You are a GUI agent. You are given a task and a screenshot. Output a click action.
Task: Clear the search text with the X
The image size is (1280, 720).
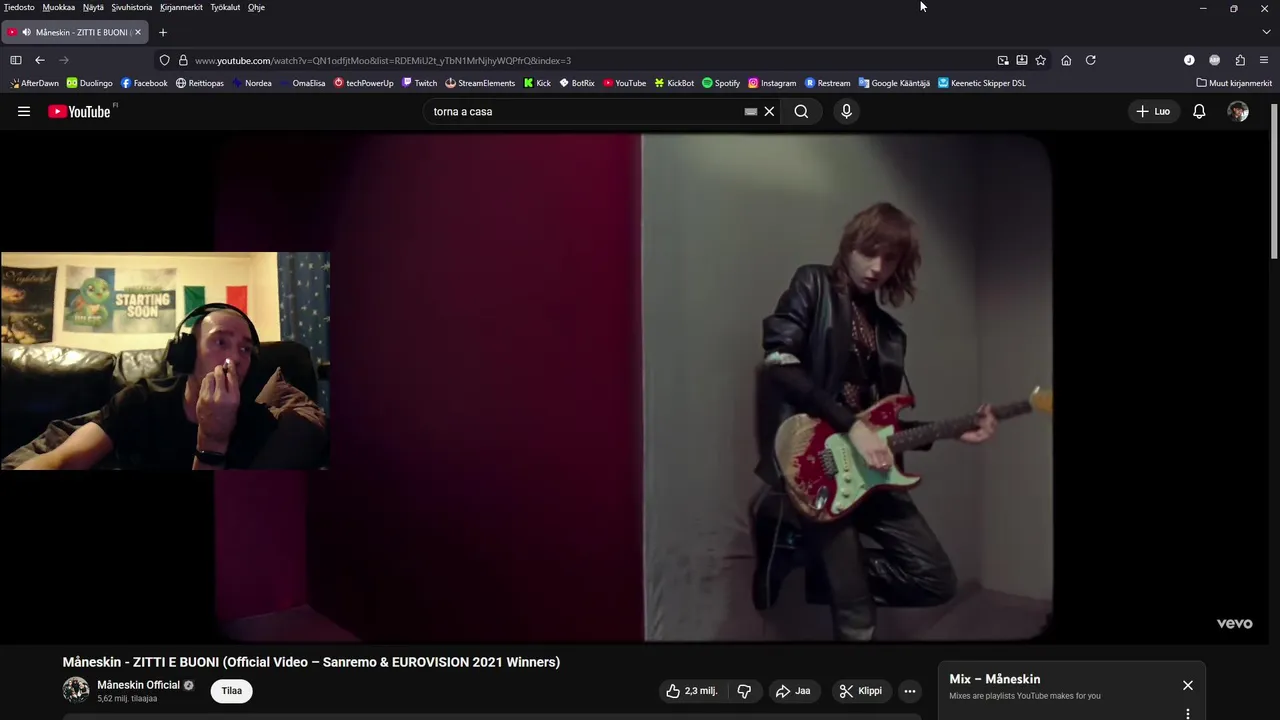[769, 112]
